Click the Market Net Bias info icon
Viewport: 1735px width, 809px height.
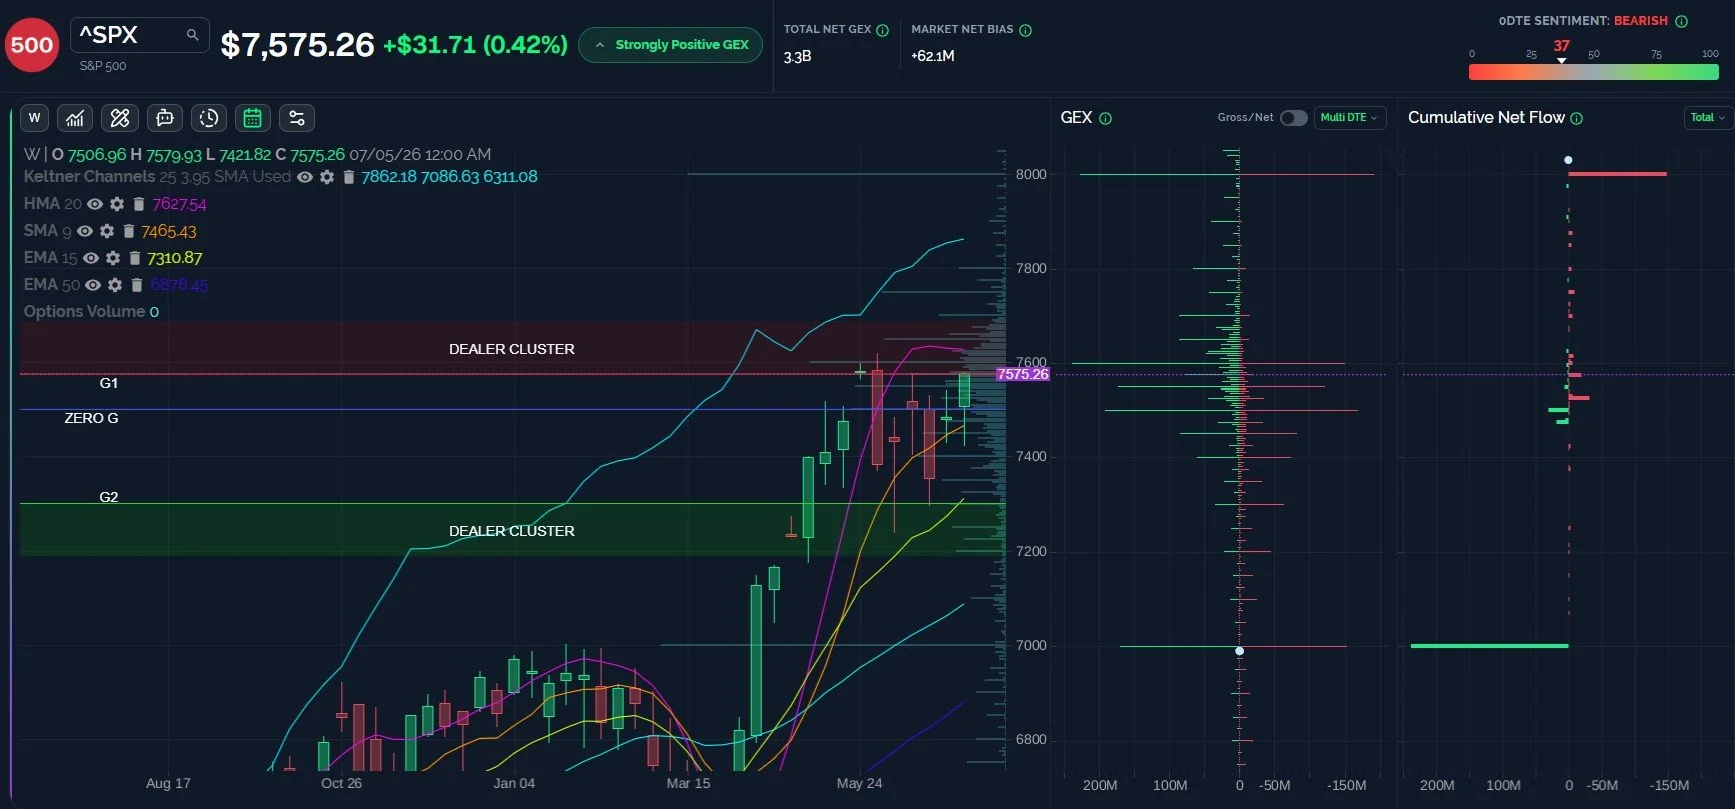1025,30
